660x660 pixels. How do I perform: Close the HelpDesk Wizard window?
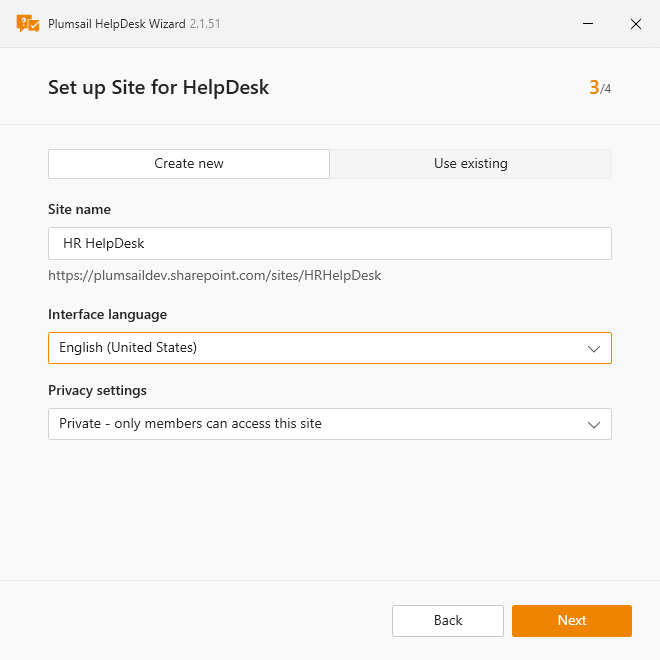tap(636, 24)
